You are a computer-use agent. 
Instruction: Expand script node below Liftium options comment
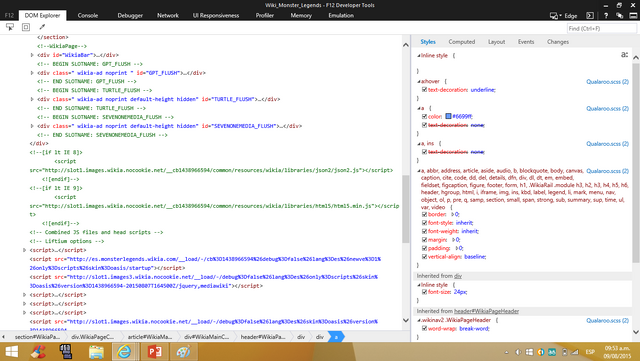click(x=24, y=250)
